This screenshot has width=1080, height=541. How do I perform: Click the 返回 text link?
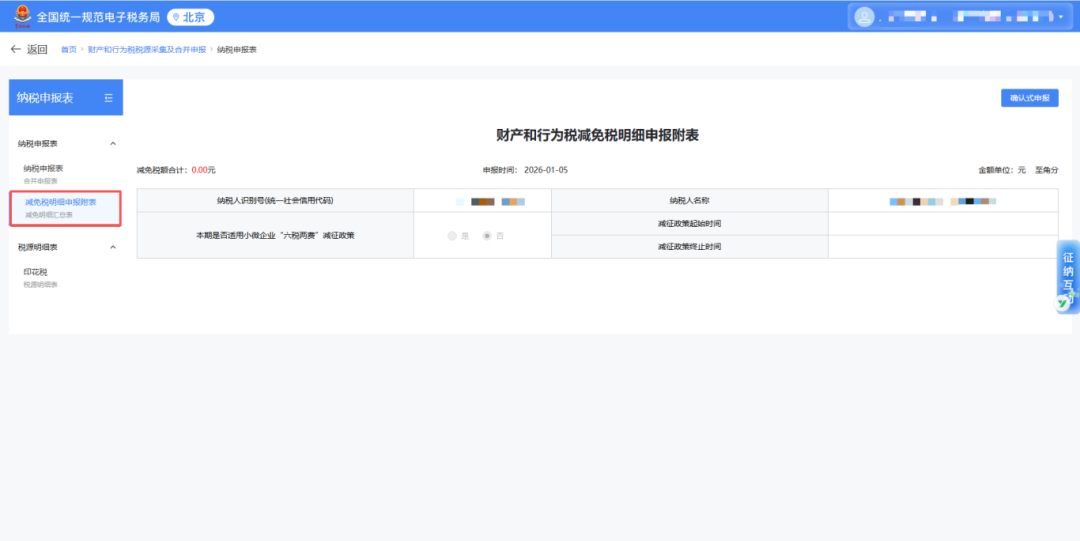point(37,49)
